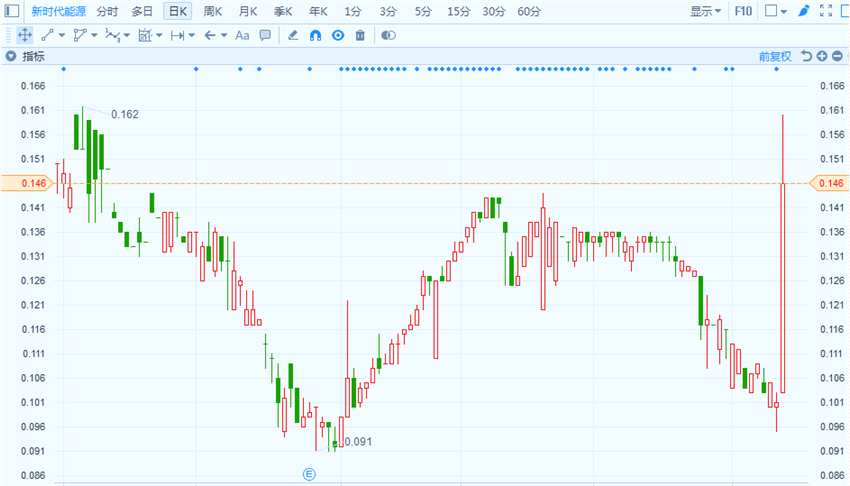Open the layout square dropdown arrow
Screen dimensions: 850x486
(784, 11)
